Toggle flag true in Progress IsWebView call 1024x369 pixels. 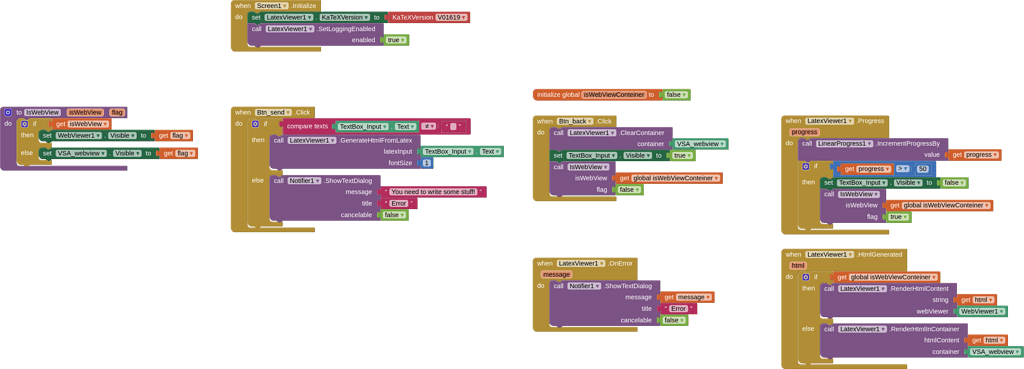899,217
